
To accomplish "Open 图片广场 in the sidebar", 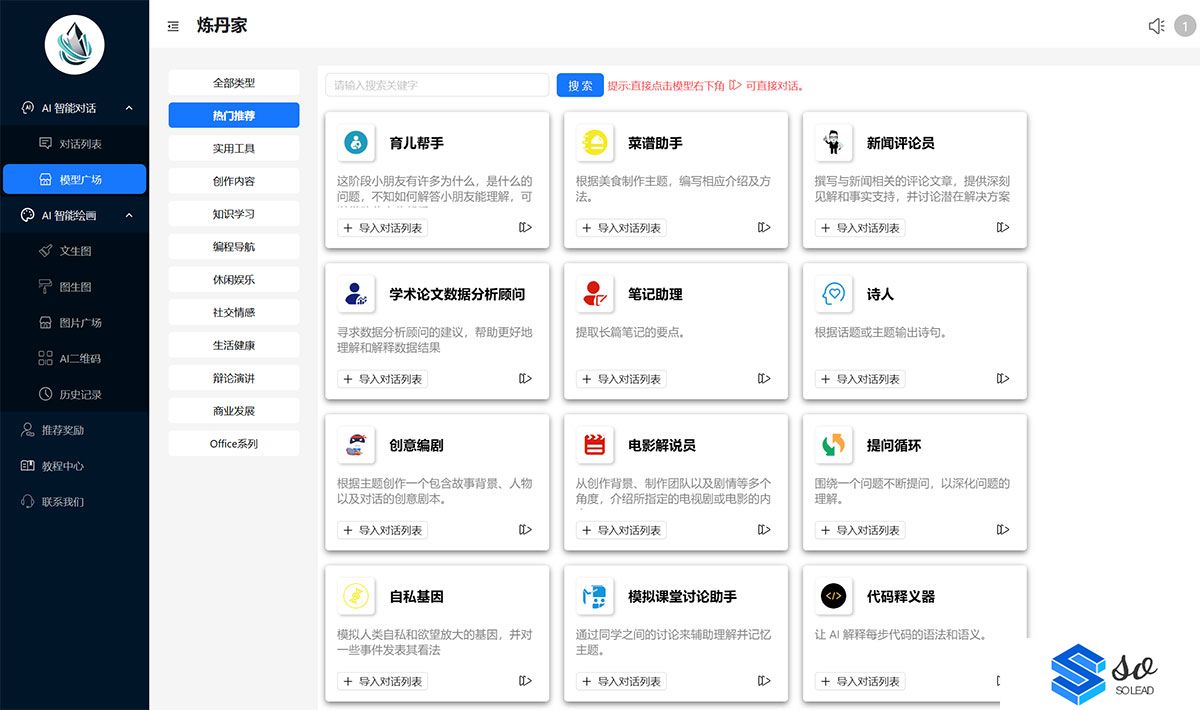I will tap(74, 323).
